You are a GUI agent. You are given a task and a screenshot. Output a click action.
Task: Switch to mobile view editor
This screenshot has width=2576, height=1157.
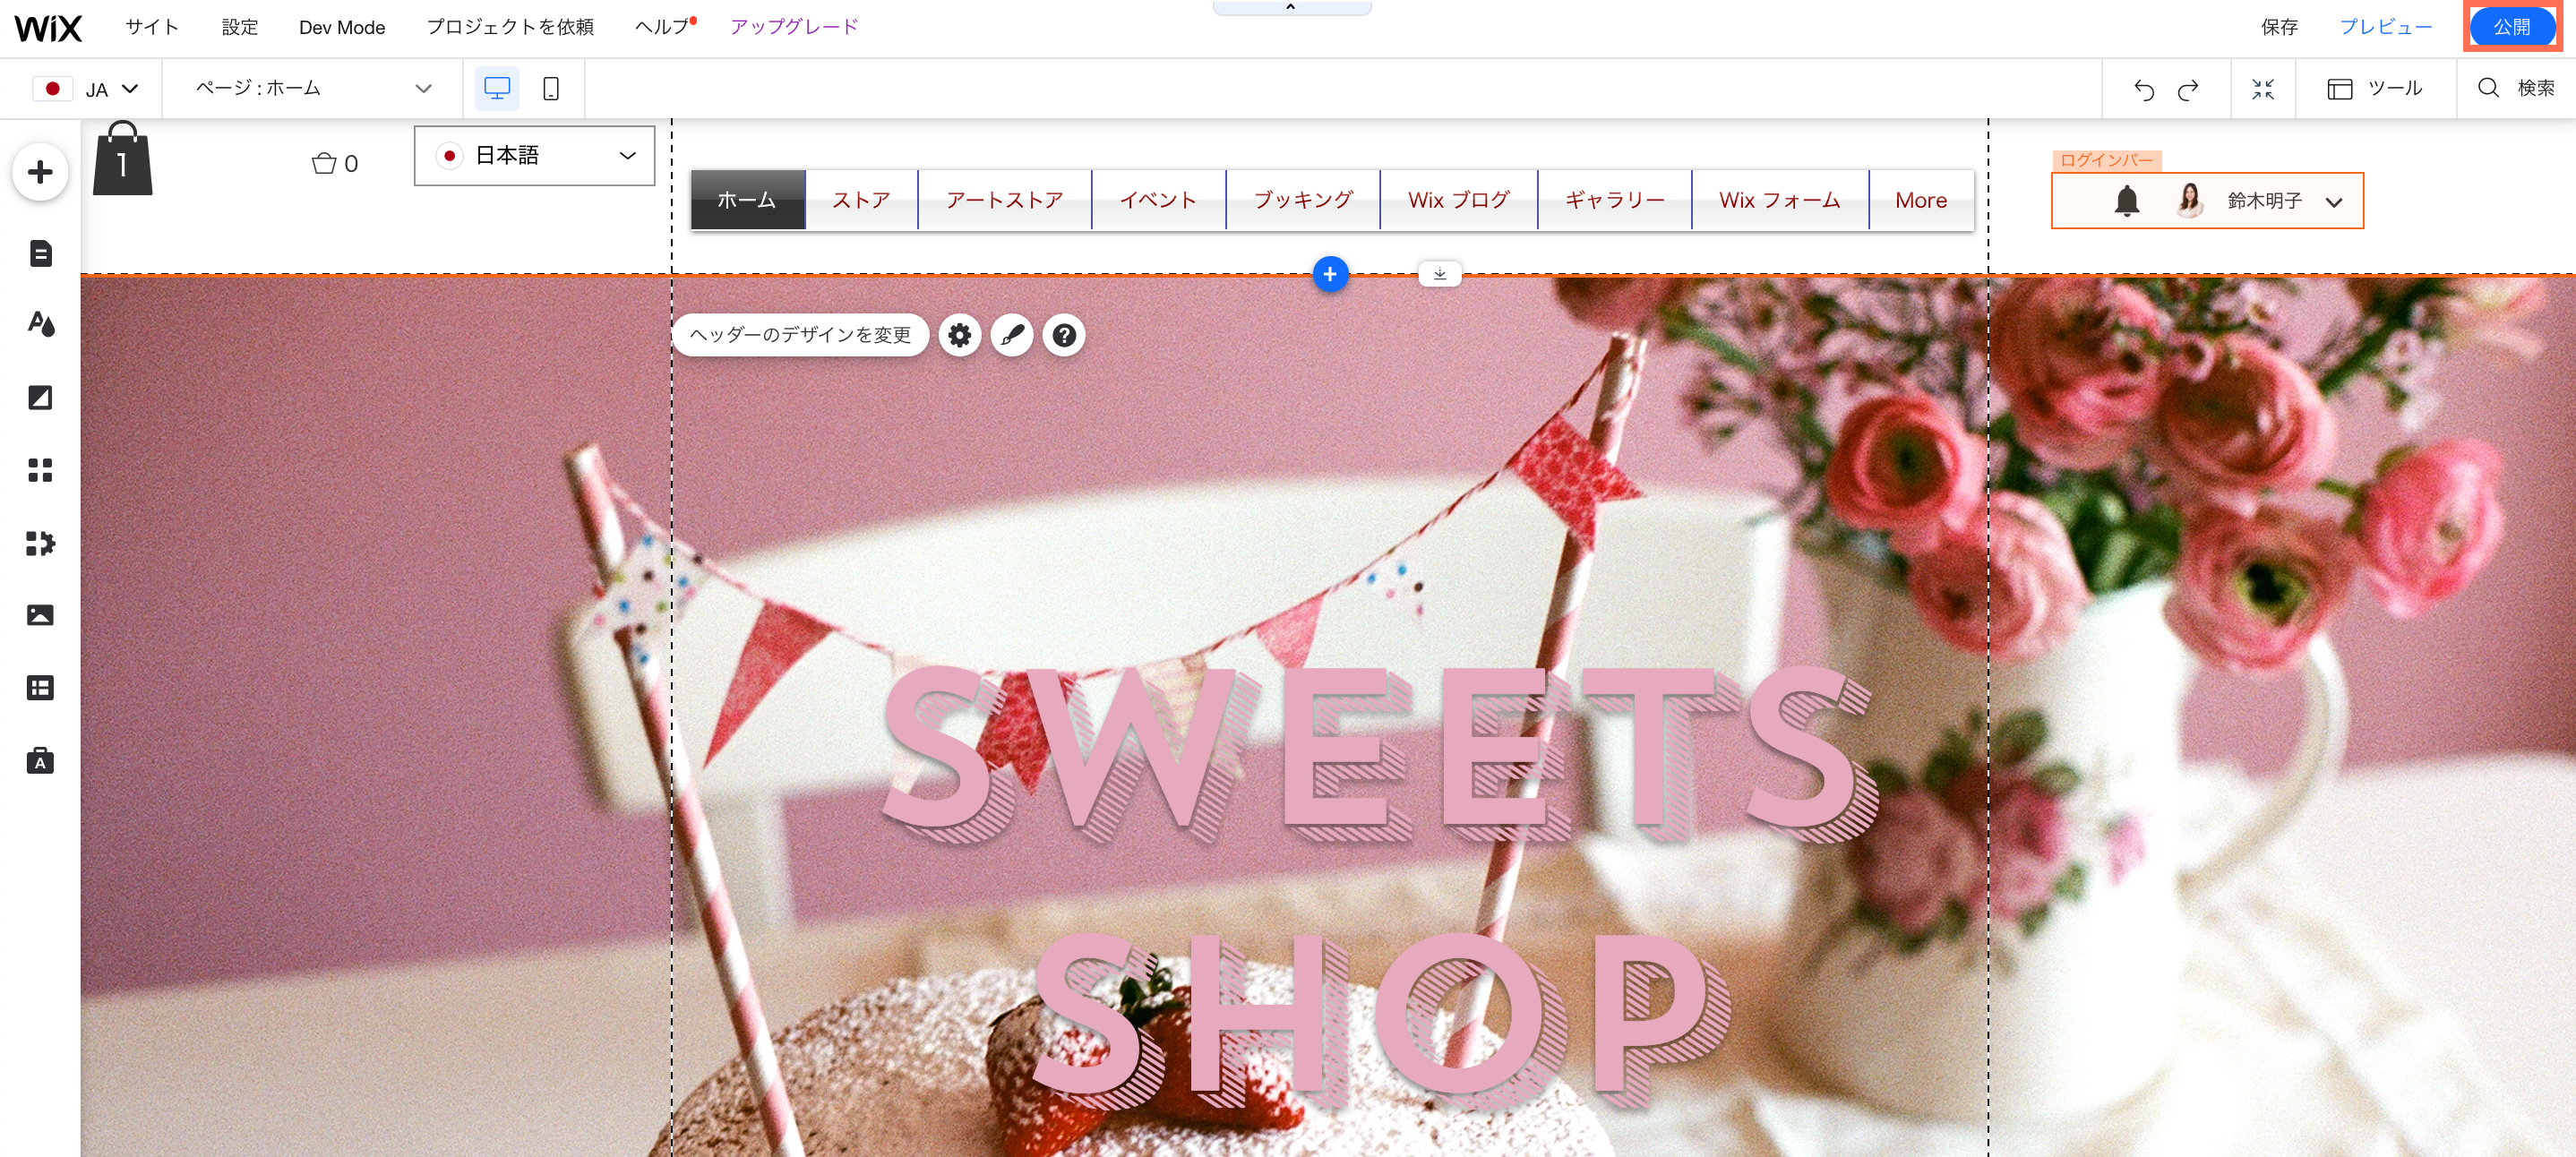(x=550, y=89)
